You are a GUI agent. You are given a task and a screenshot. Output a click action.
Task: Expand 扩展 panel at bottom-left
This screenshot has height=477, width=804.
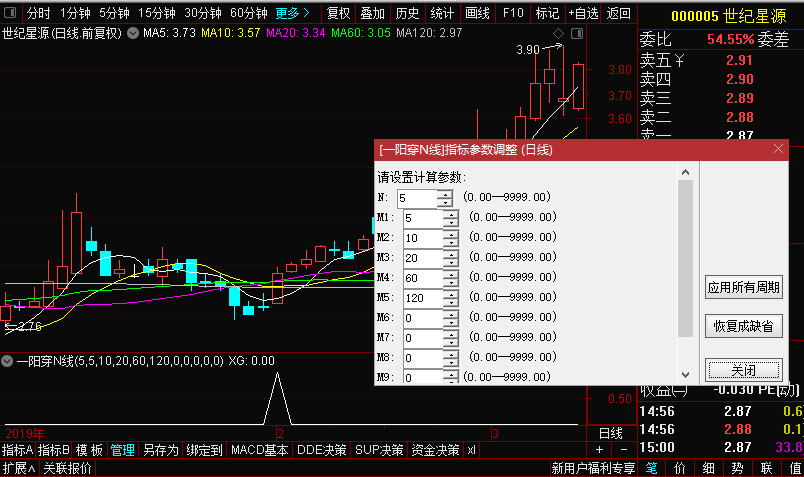point(19,468)
